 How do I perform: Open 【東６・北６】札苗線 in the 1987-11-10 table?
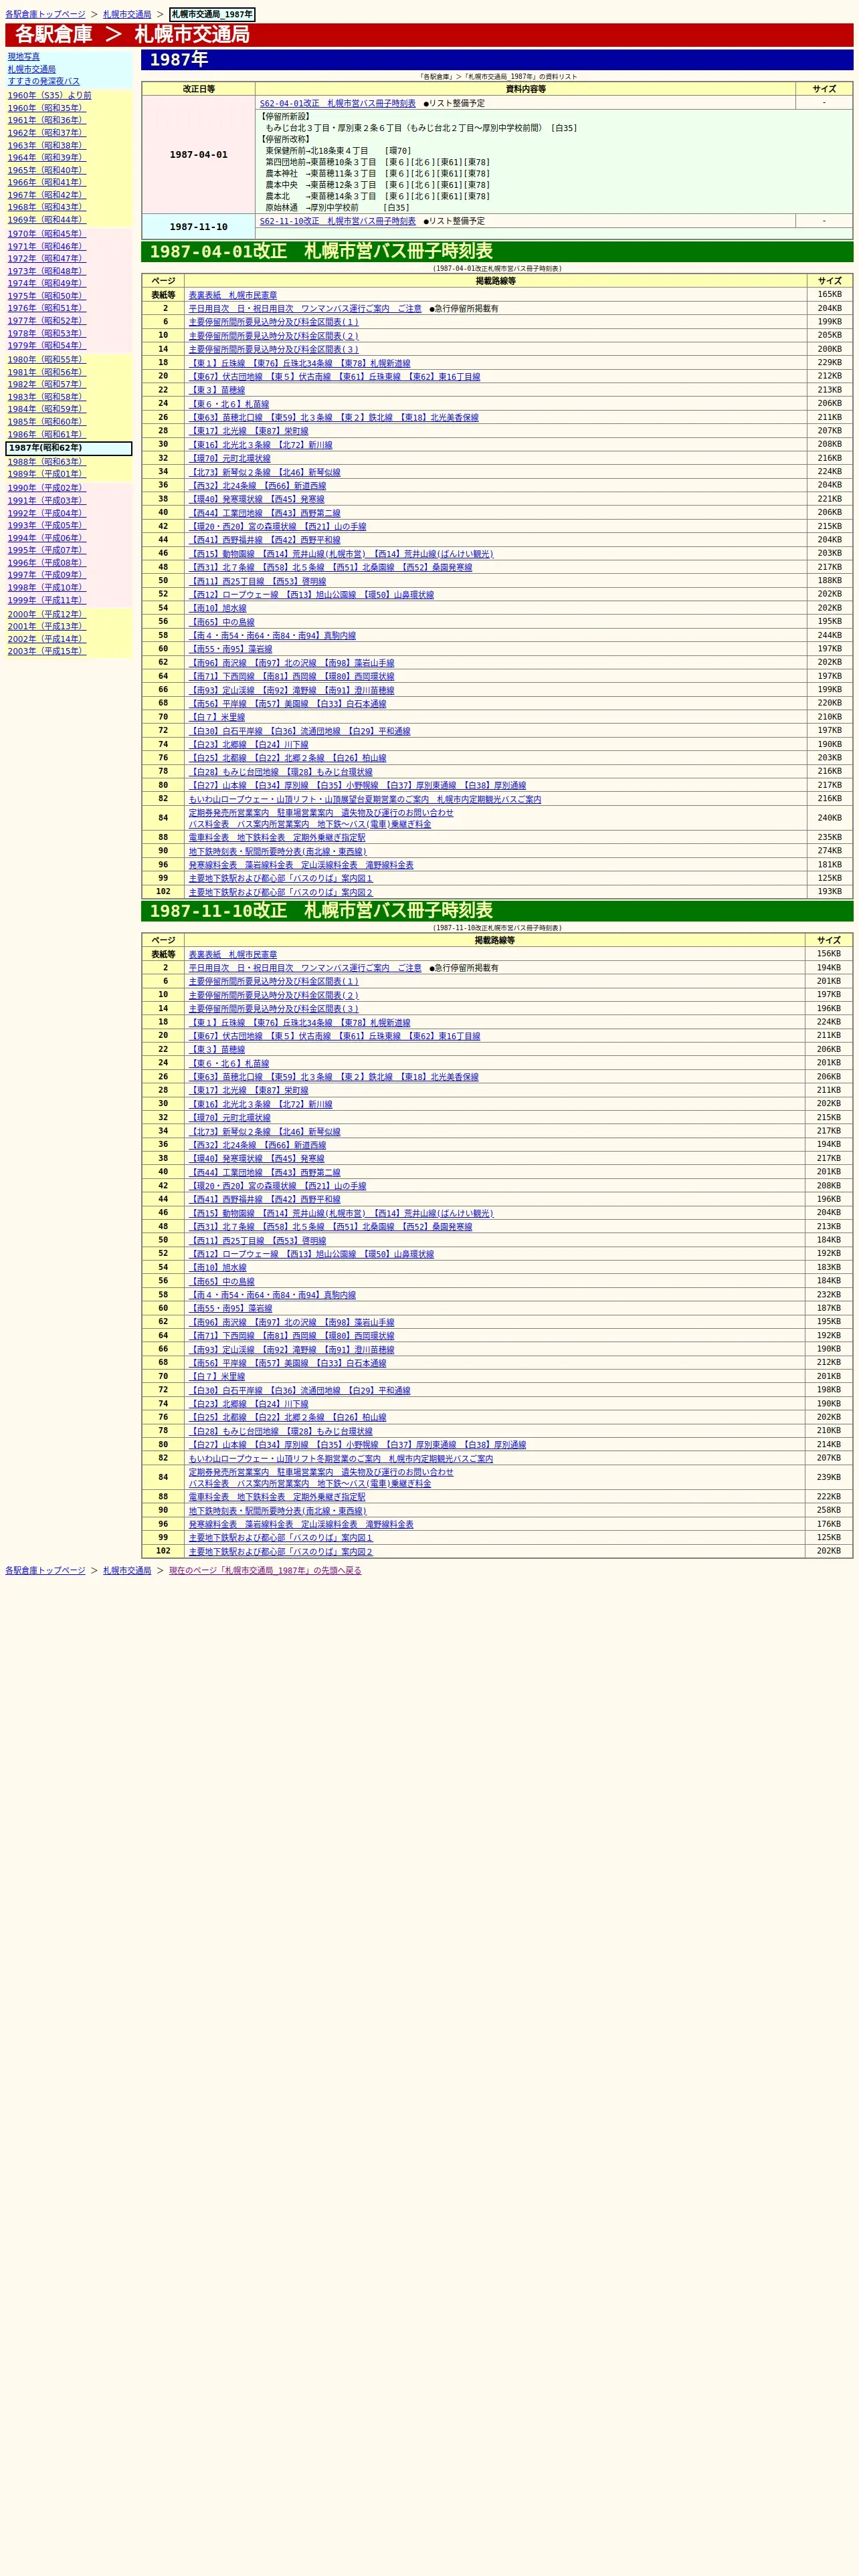coord(229,1064)
